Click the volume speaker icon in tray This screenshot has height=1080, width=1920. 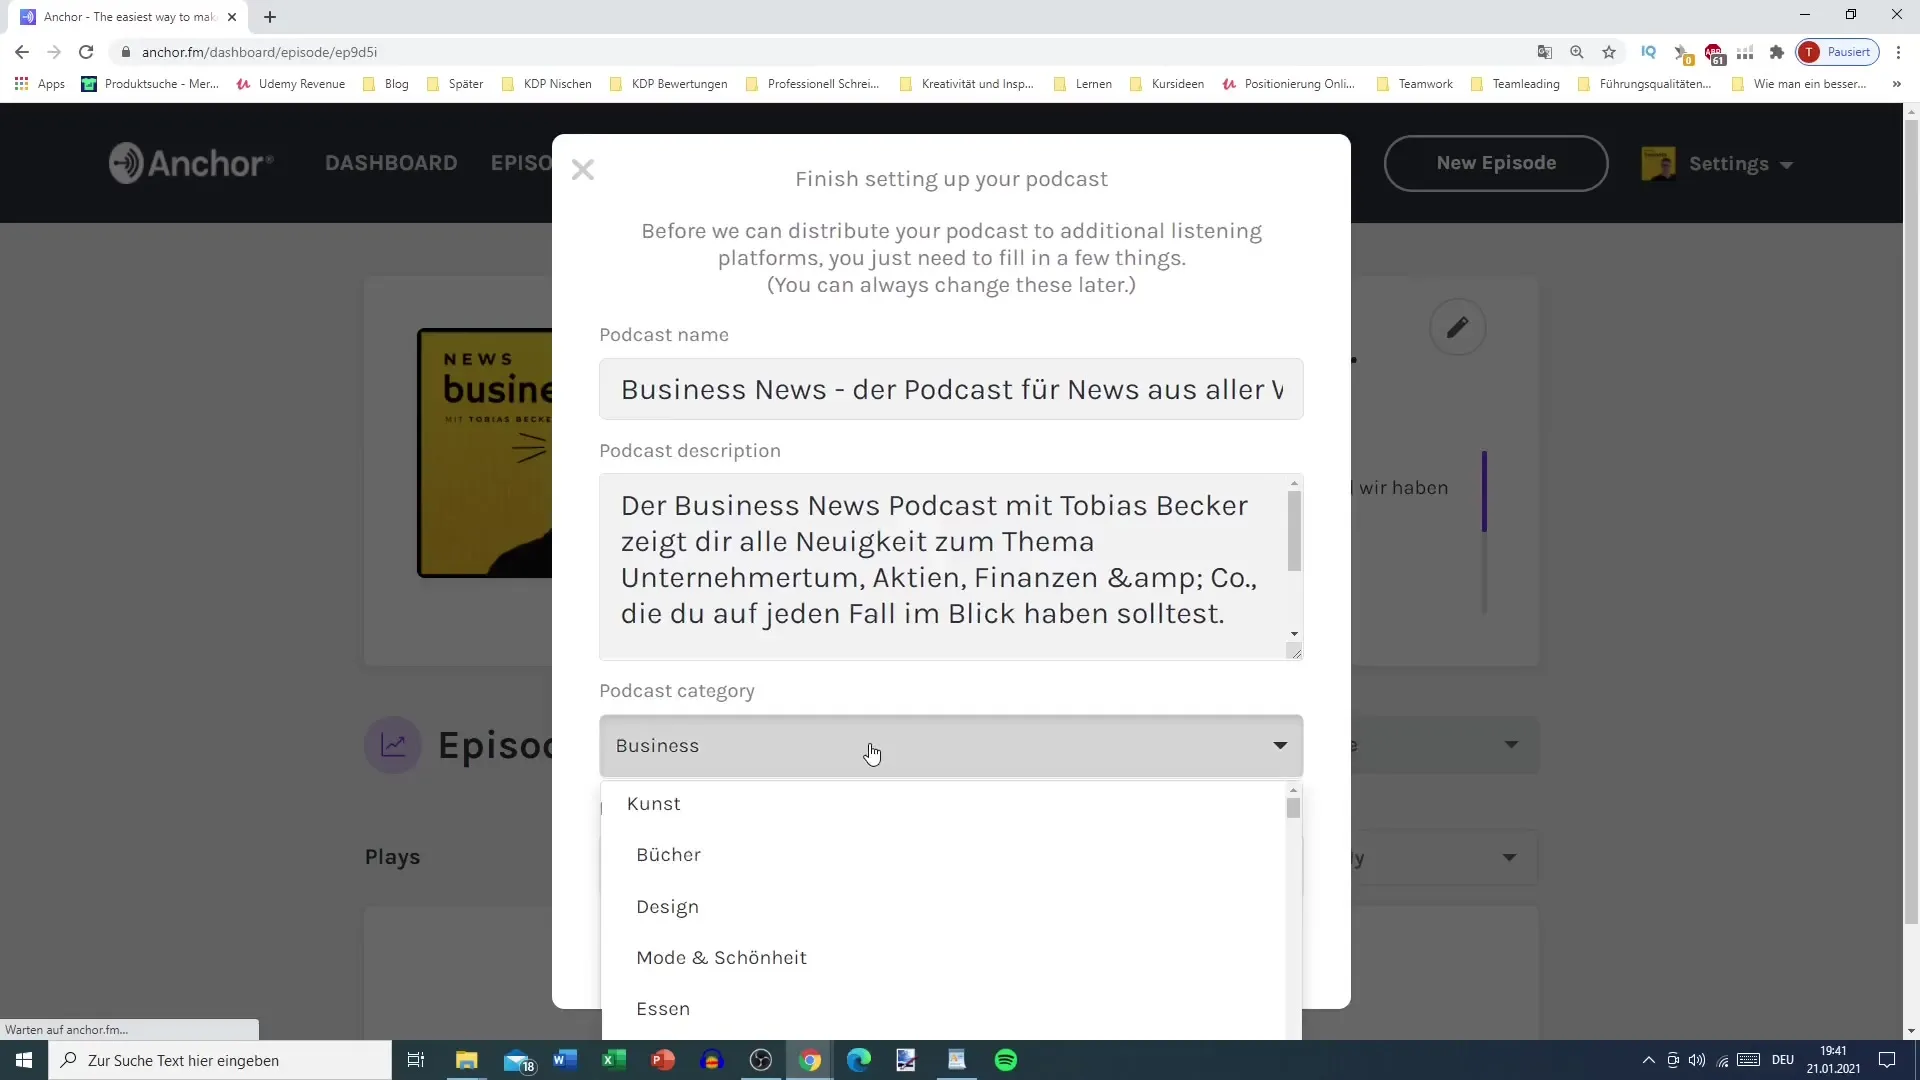[x=1697, y=1060]
